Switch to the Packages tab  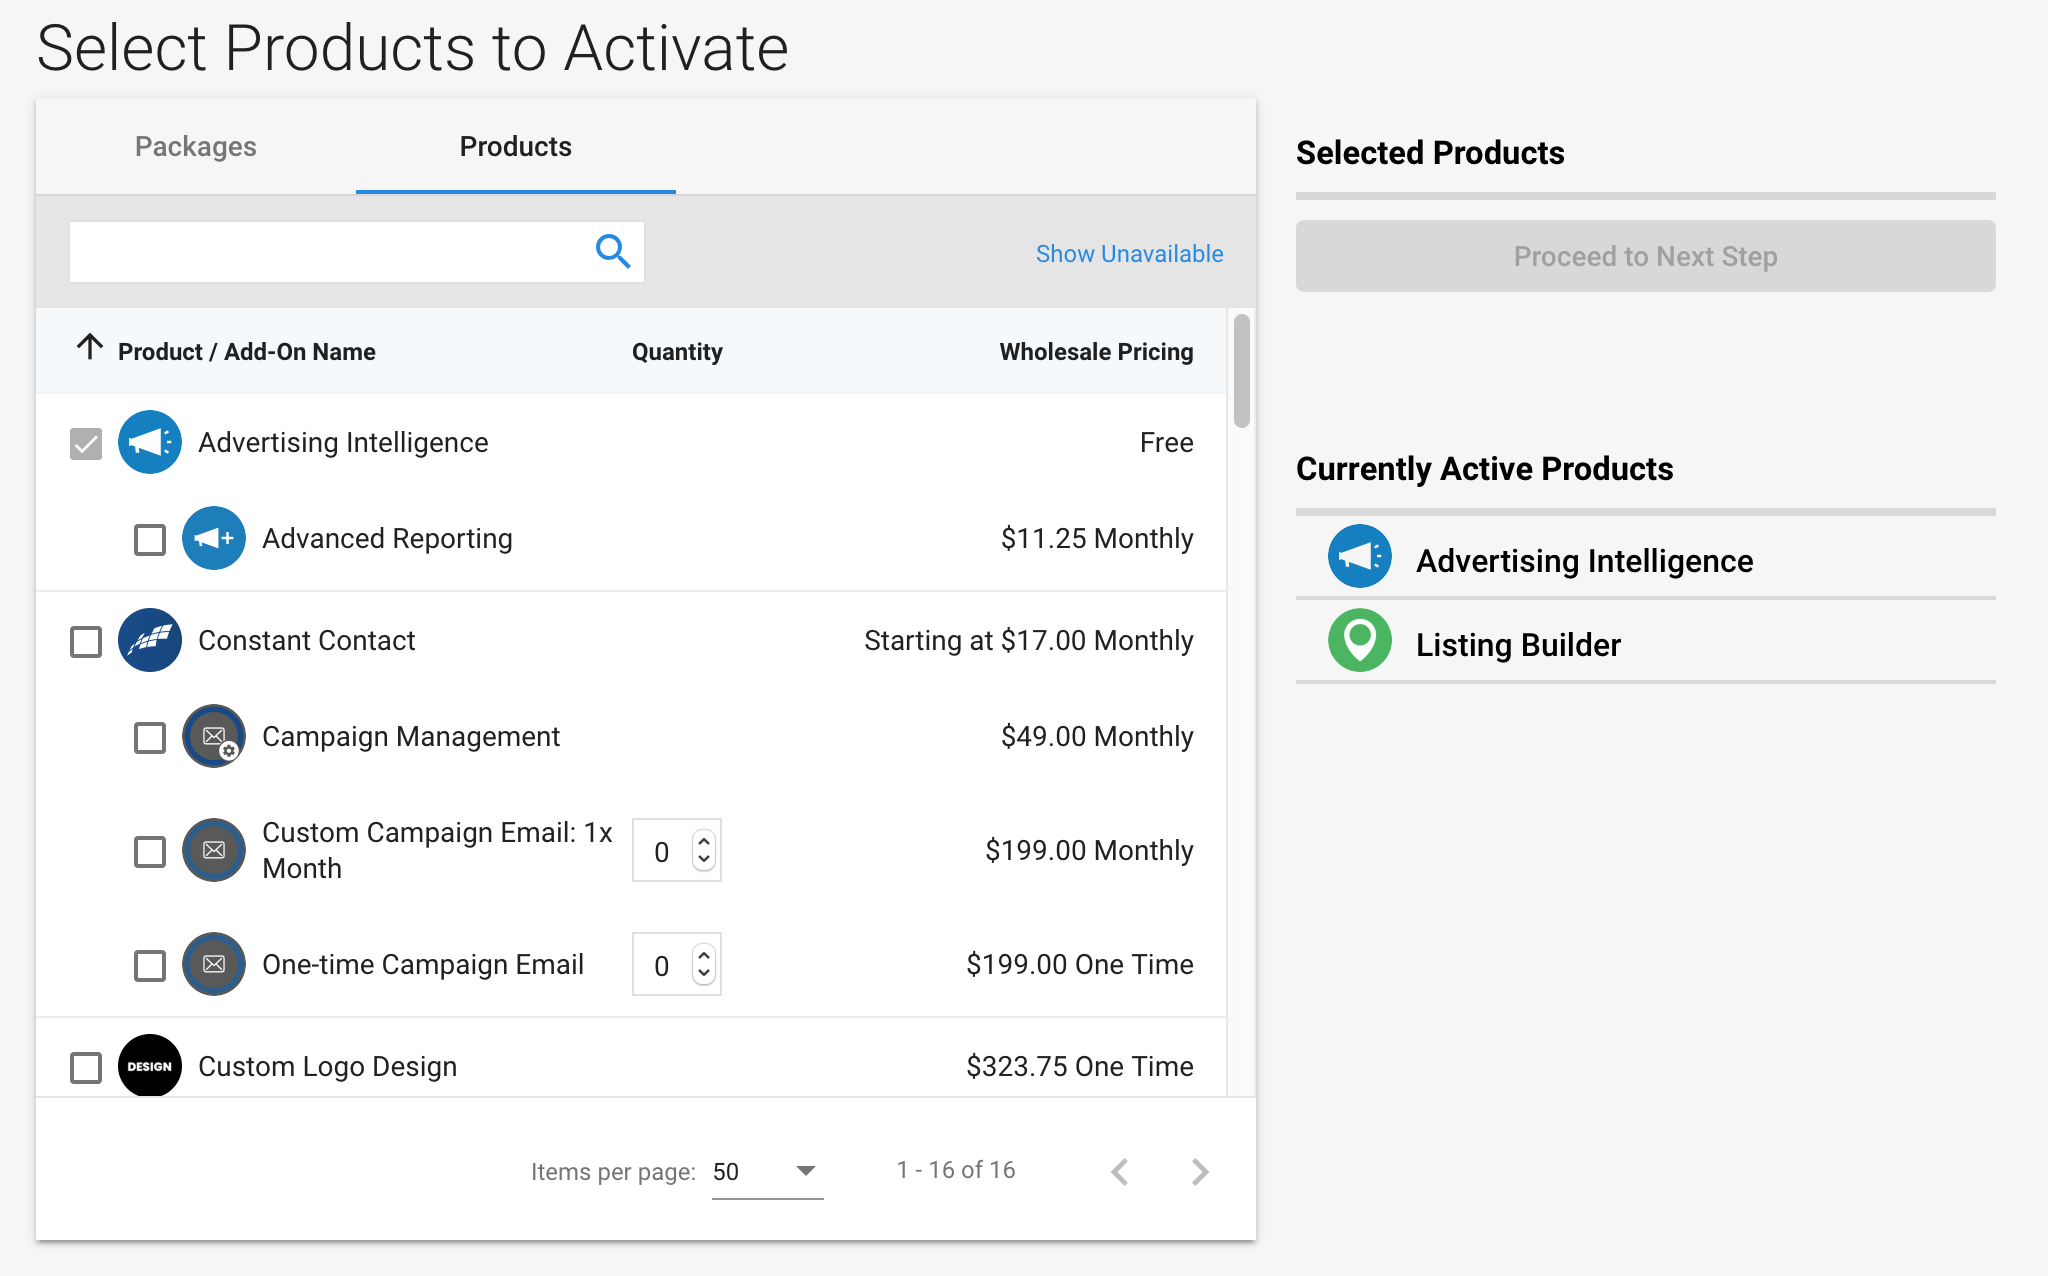coord(196,146)
